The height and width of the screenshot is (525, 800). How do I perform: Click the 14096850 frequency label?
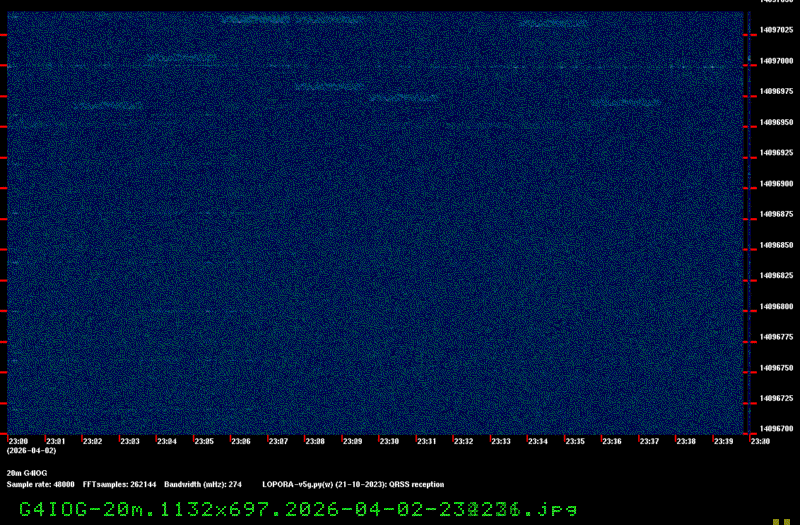(x=776, y=245)
